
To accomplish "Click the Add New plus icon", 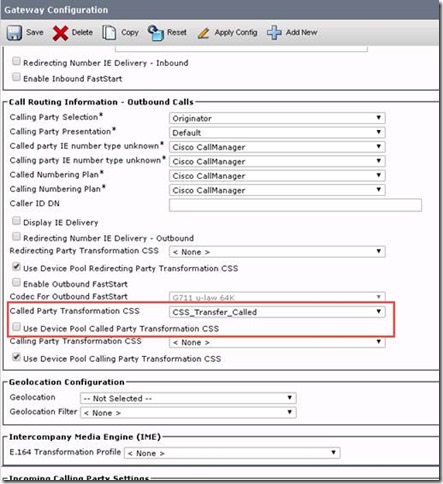I will [274, 33].
